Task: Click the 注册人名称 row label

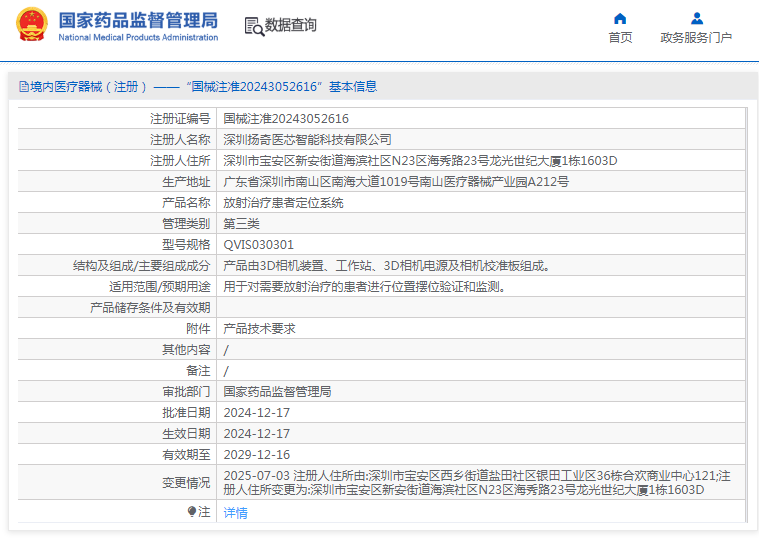Action: 180,140
